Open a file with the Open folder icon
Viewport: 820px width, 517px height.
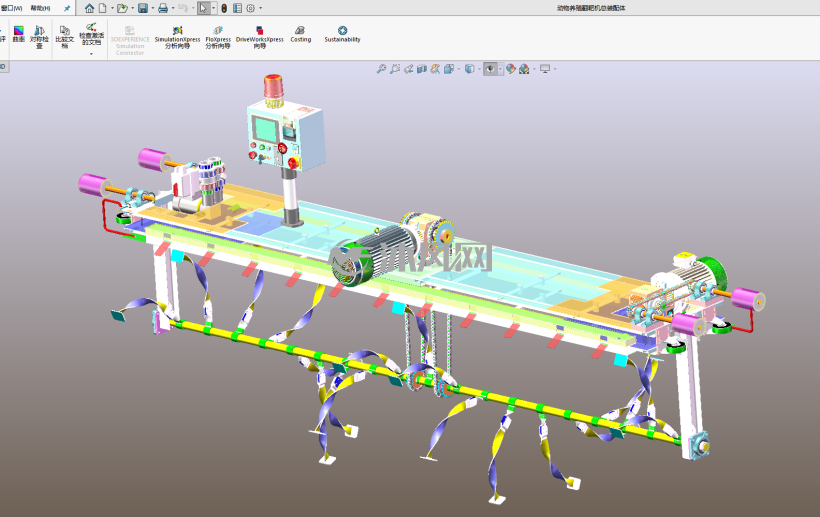(122, 8)
